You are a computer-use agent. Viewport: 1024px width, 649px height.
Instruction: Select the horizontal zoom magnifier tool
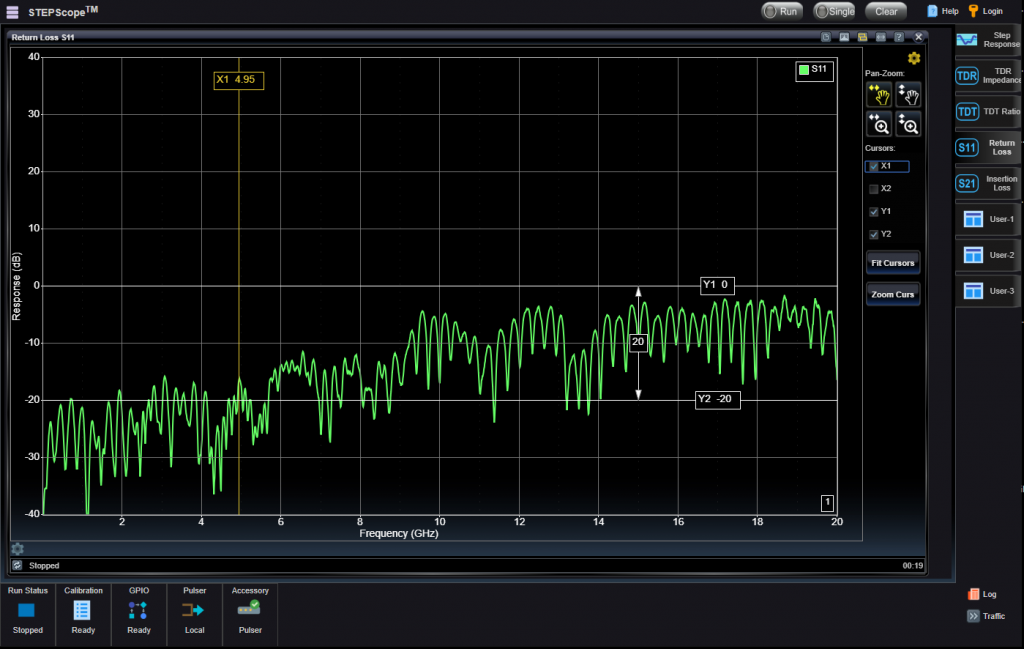pos(879,124)
